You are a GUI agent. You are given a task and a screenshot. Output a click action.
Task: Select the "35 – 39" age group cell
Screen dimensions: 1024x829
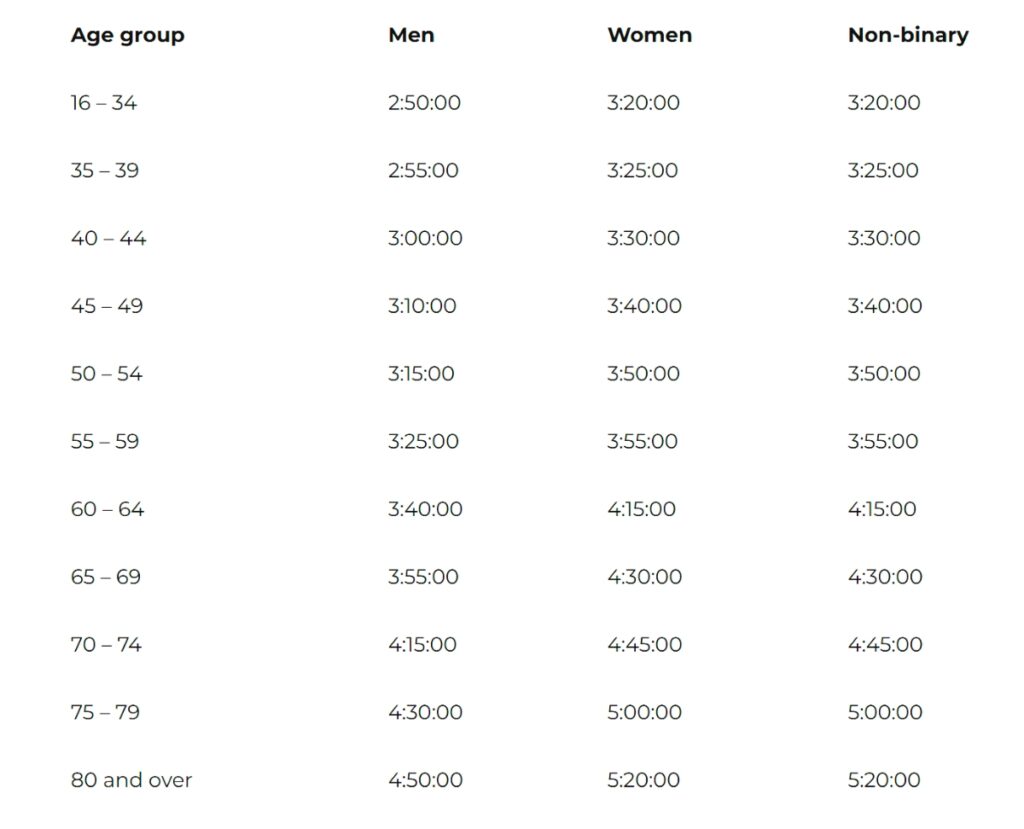coord(105,171)
